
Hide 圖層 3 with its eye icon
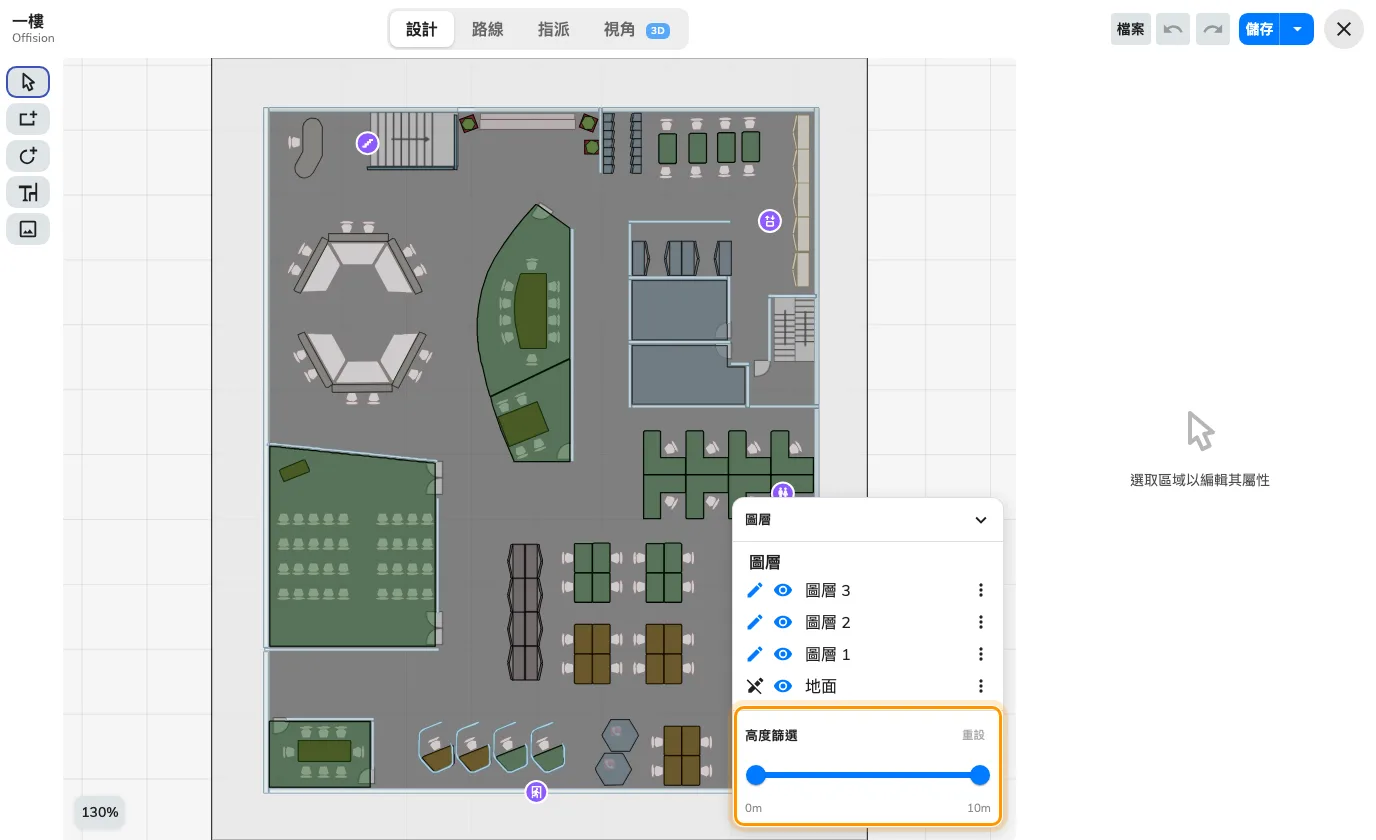coord(783,591)
